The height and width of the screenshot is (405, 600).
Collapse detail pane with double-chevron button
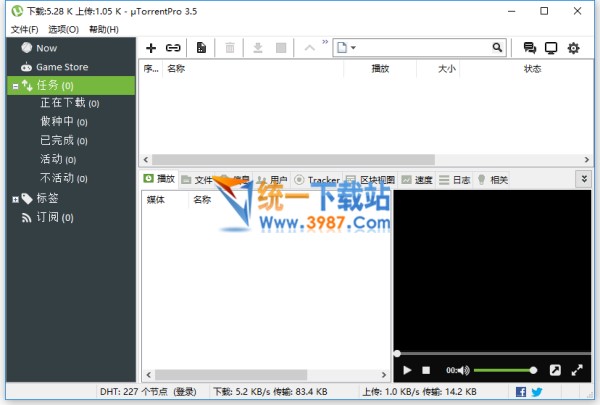tap(584, 179)
